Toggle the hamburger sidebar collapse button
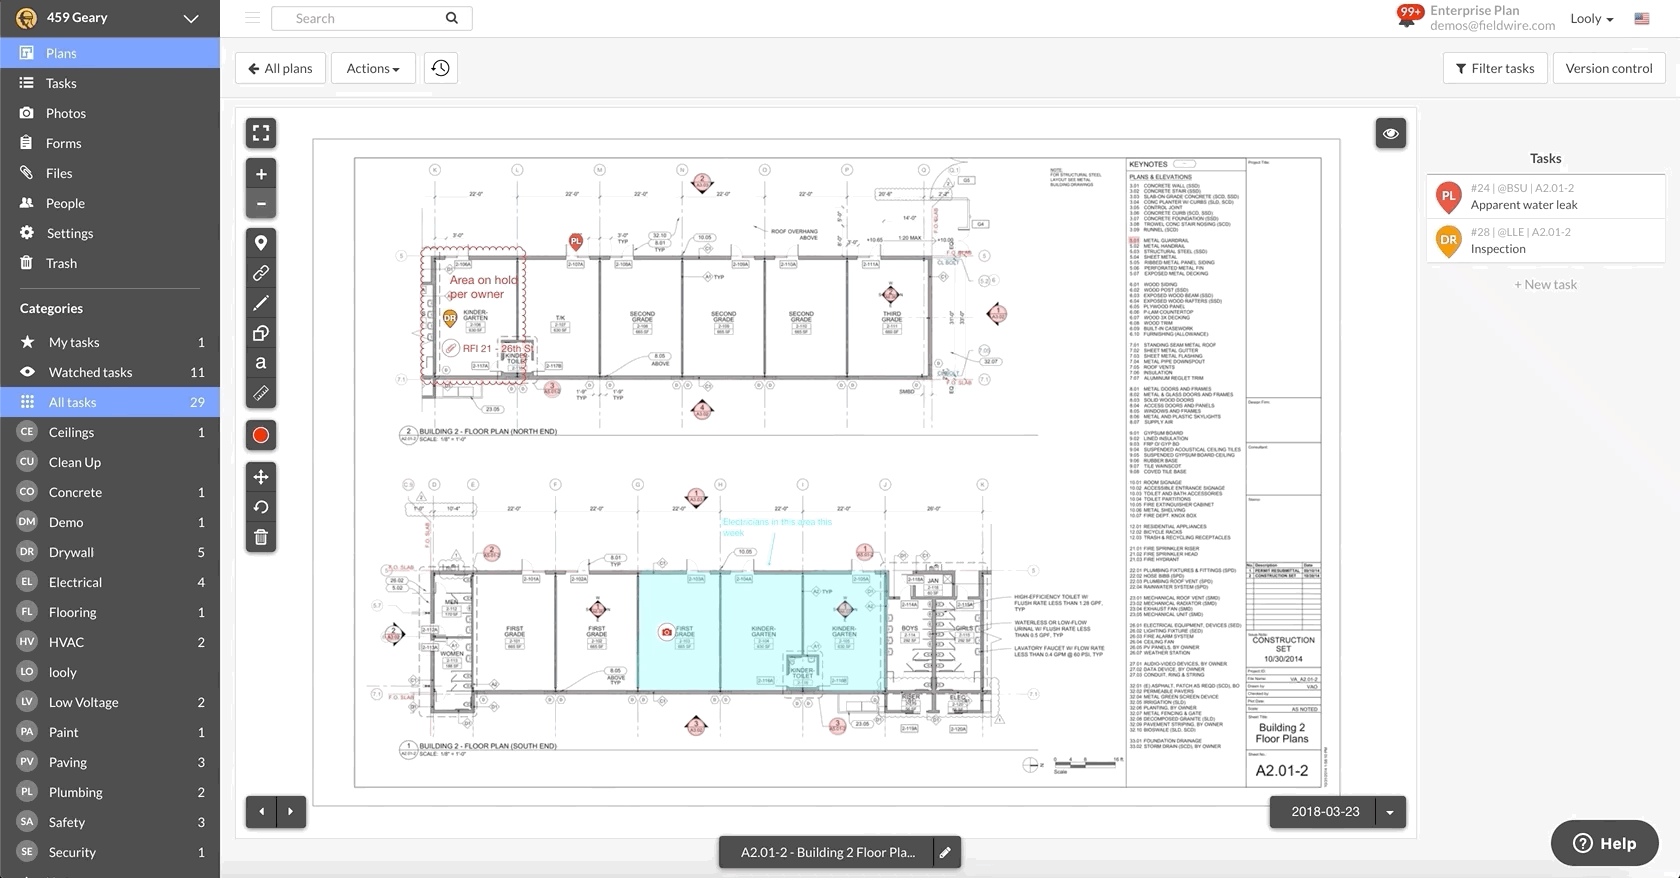Image resolution: width=1680 pixels, height=878 pixels. (x=252, y=18)
